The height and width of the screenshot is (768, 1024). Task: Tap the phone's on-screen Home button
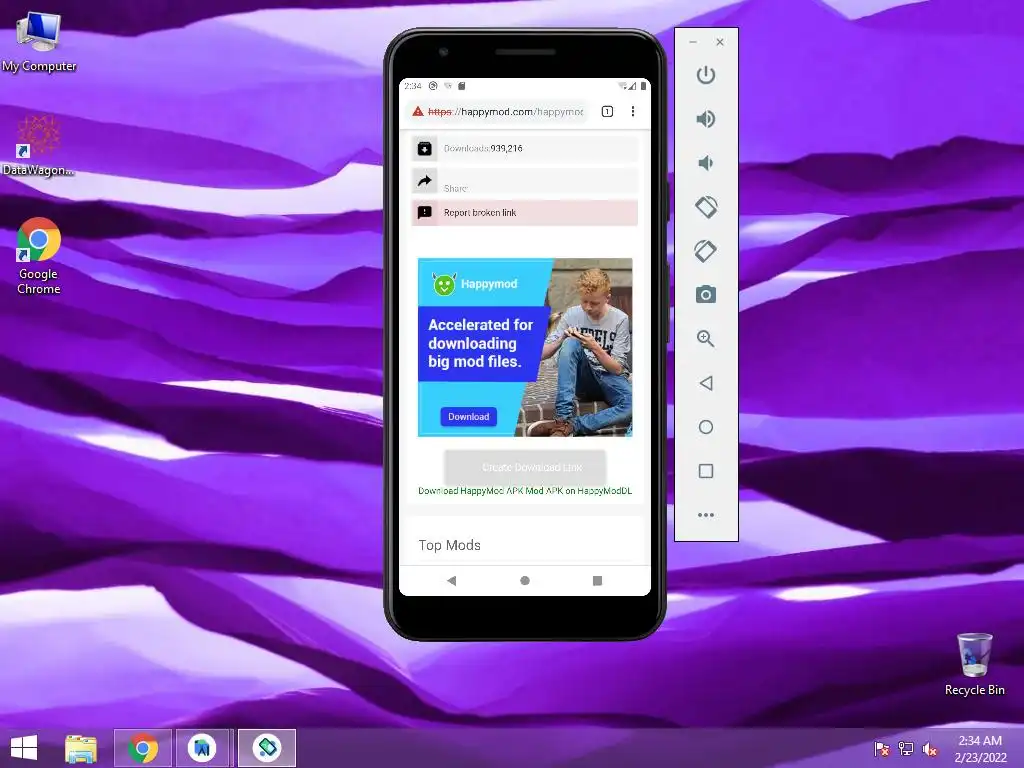(524, 581)
